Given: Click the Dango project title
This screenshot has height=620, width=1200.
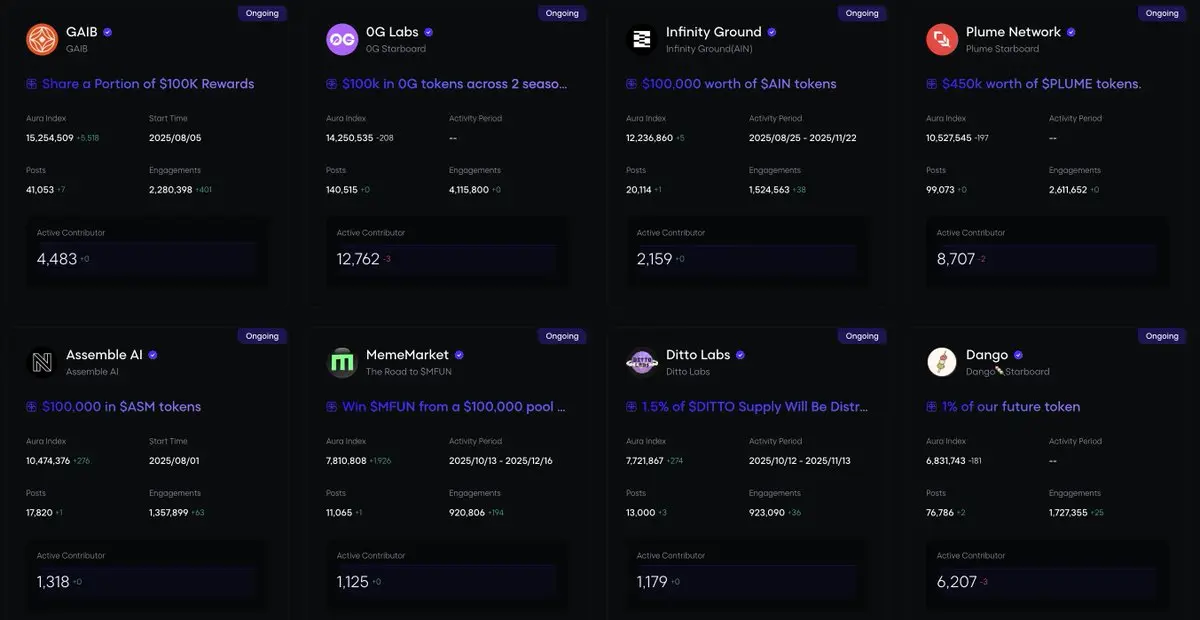Looking at the screenshot, I should tap(987, 355).
